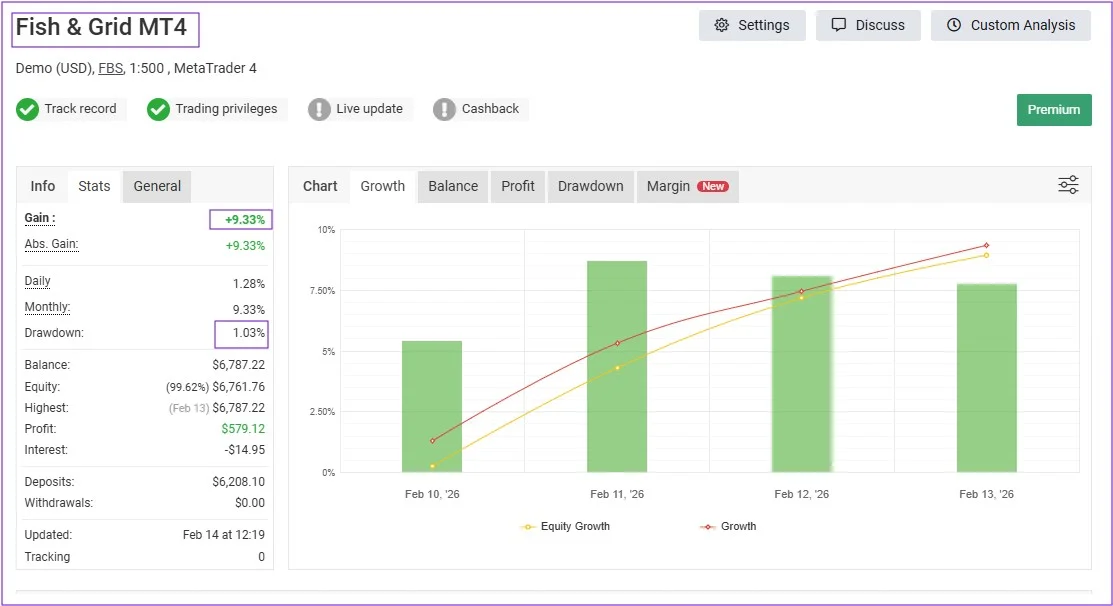The height and width of the screenshot is (606, 1113).
Task: Click the green Track record checkmark icon
Action: 28,109
